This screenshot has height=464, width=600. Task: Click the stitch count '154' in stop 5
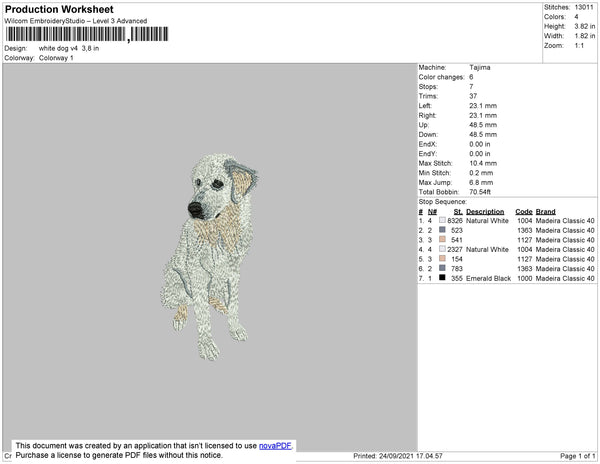coord(457,259)
